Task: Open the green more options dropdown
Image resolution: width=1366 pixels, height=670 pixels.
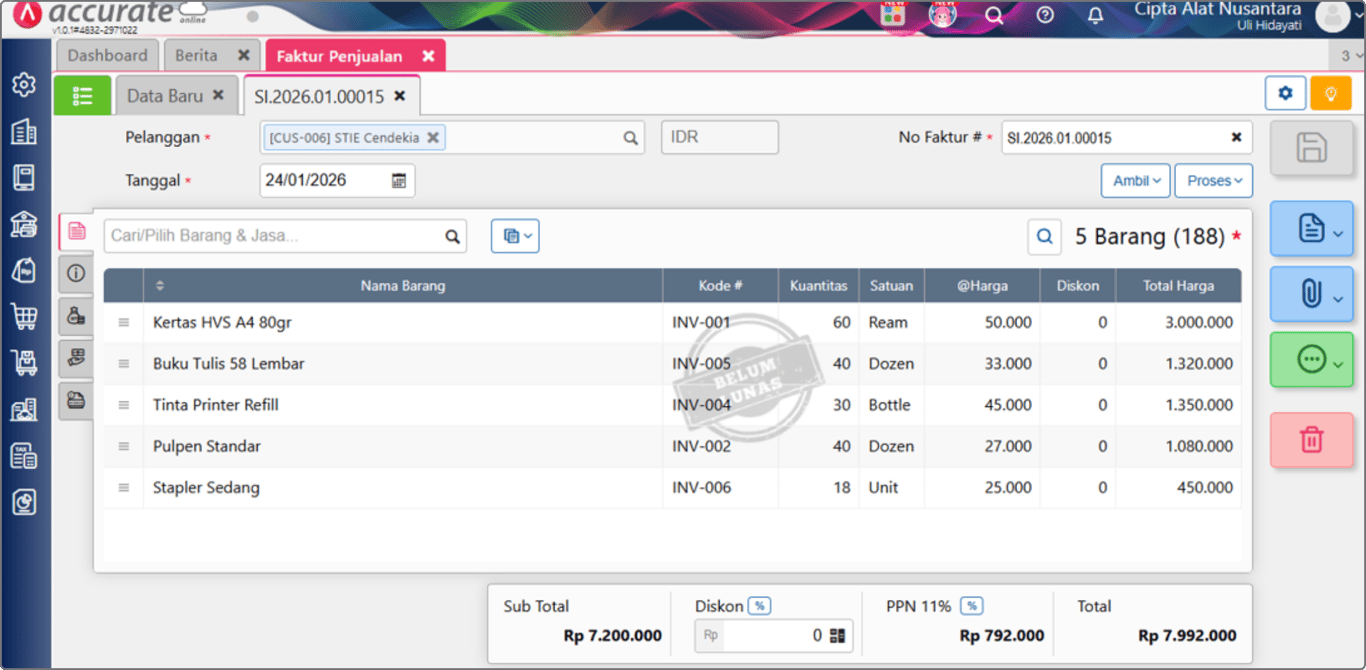Action: pyautogui.click(x=1311, y=360)
